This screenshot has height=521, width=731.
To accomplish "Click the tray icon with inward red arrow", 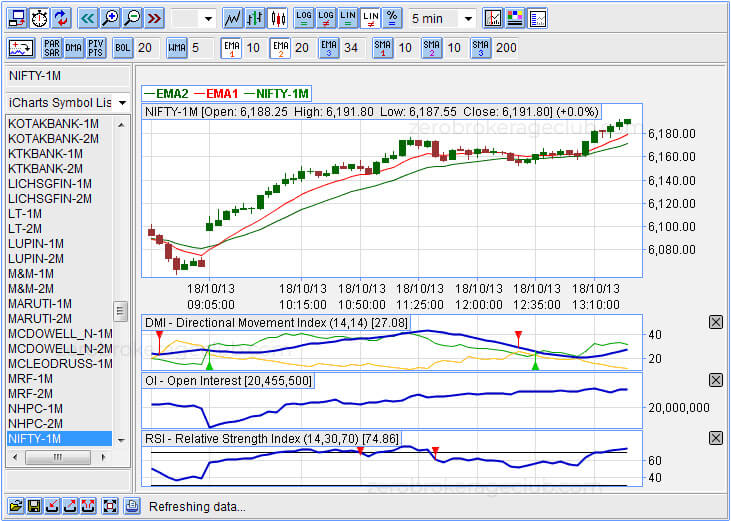I will [x=52, y=506].
